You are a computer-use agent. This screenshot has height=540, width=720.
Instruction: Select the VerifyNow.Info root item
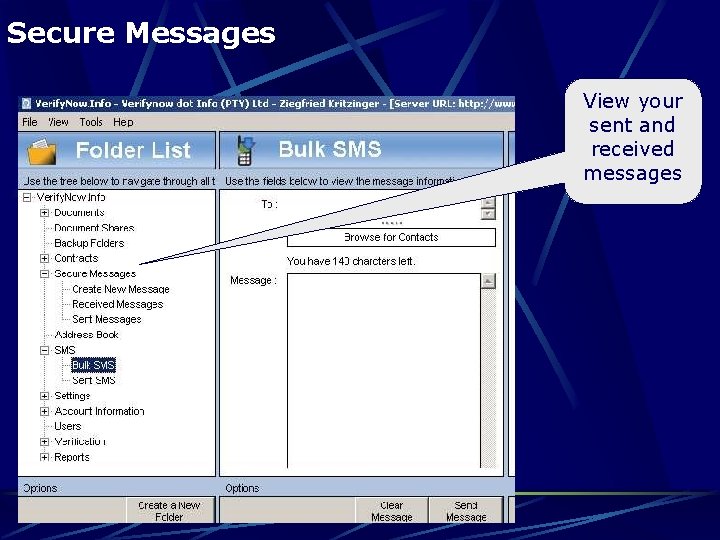click(71, 197)
